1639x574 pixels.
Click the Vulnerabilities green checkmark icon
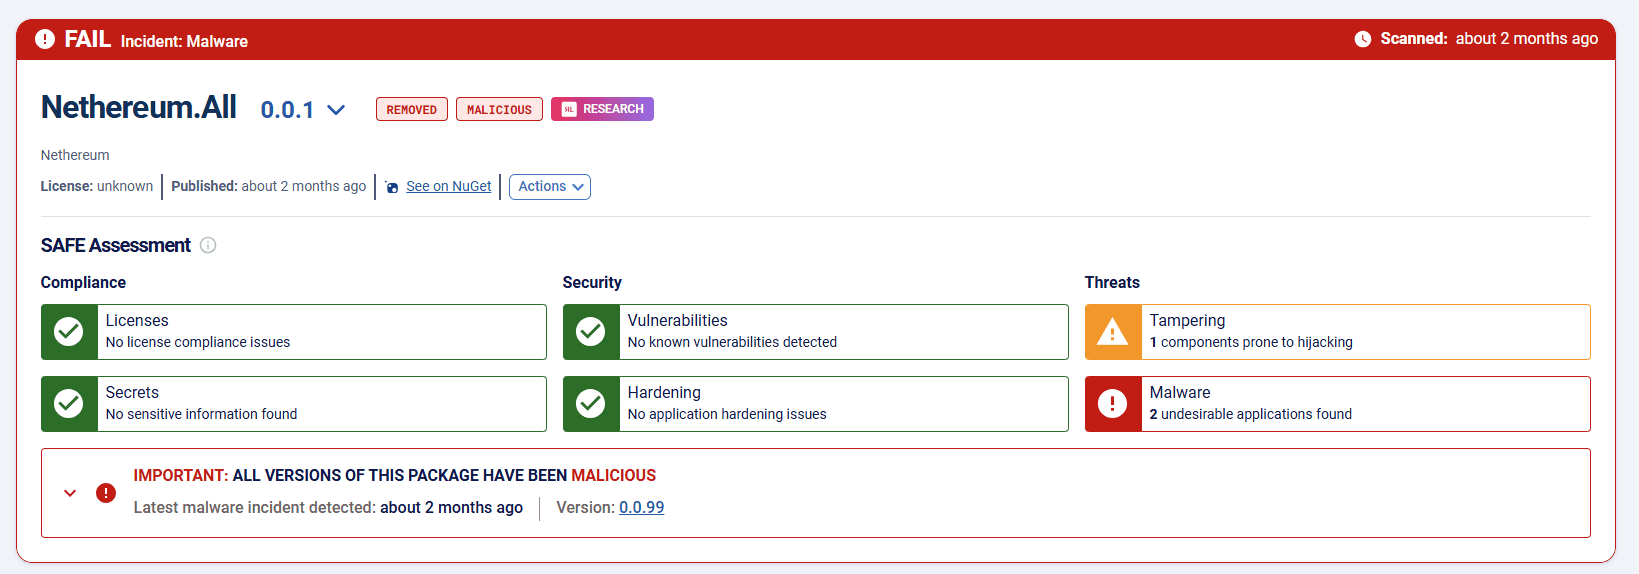[x=591, y=332]
